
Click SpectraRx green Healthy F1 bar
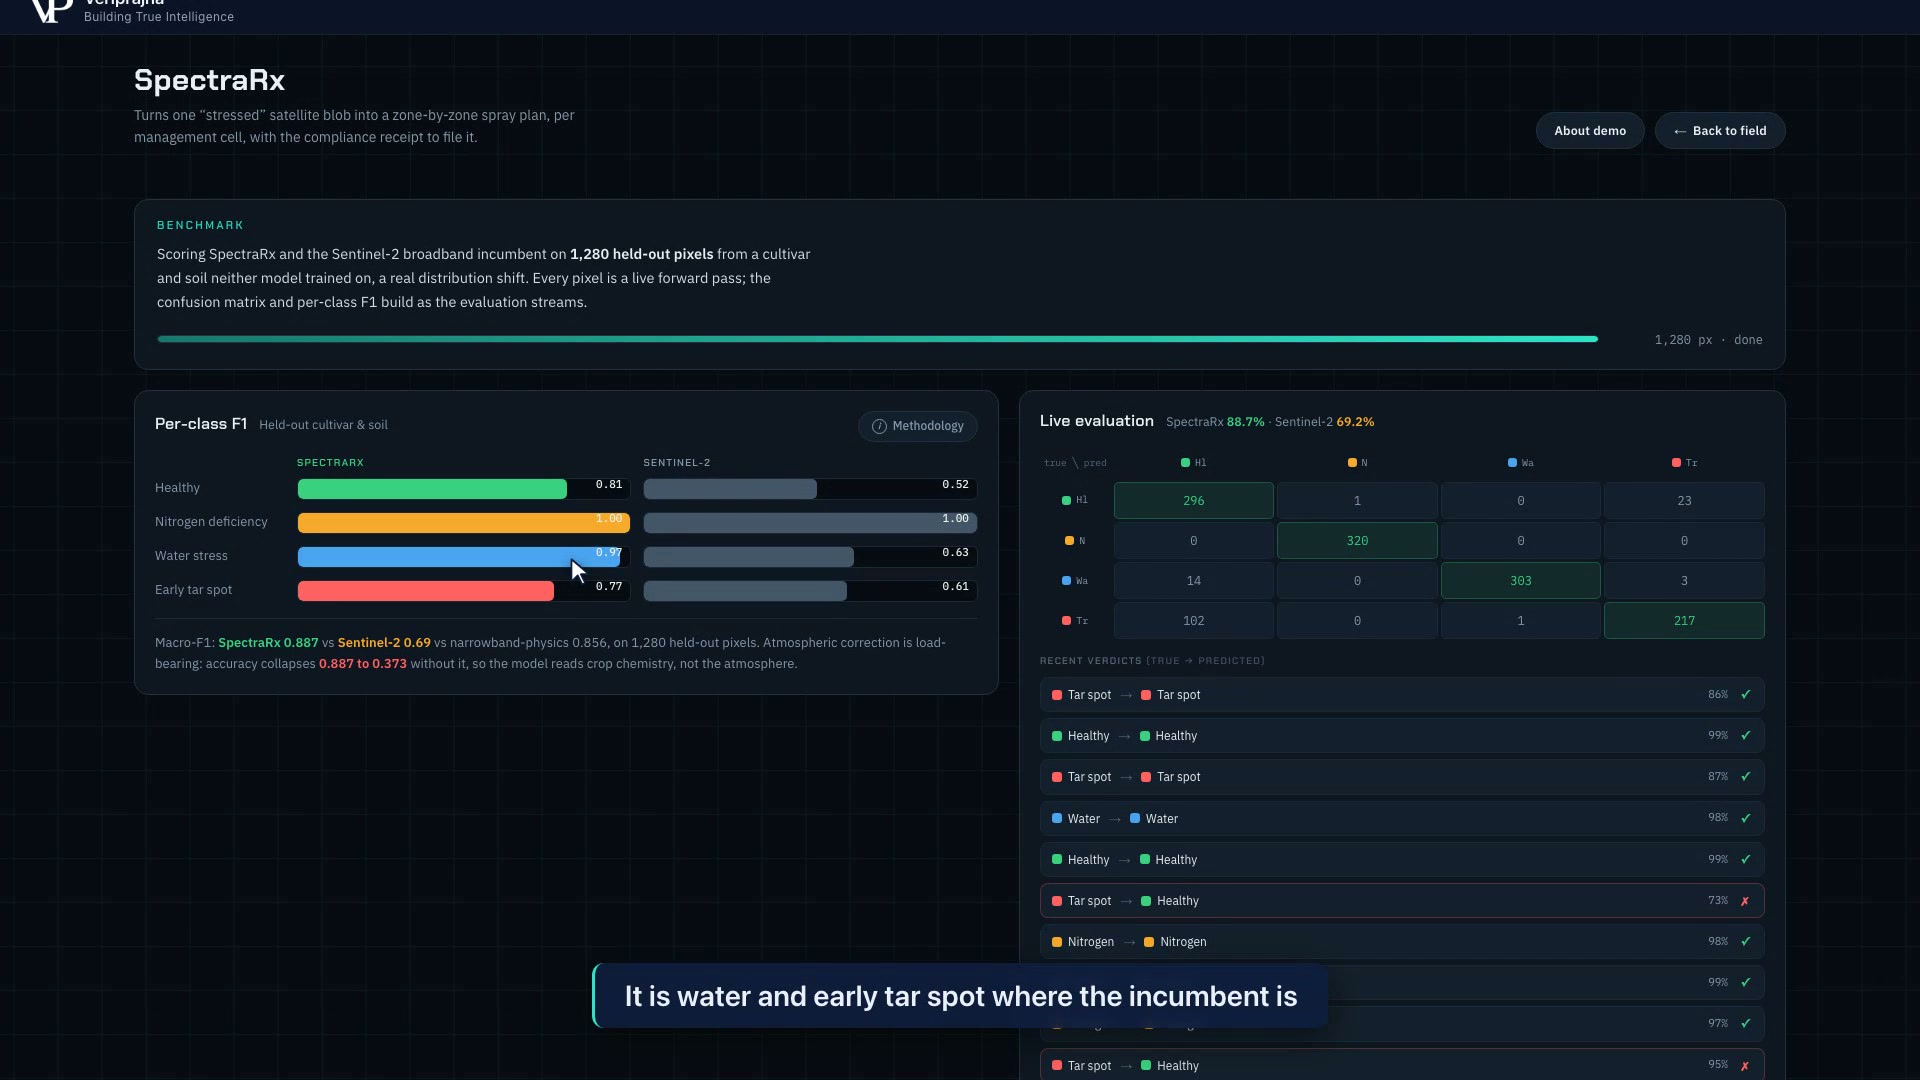coord(432,489)
